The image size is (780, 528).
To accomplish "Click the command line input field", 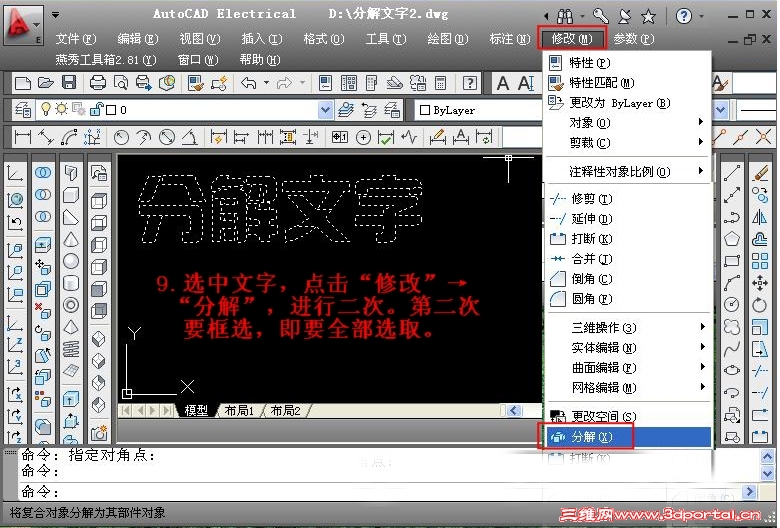I will [x=381, y=492].
